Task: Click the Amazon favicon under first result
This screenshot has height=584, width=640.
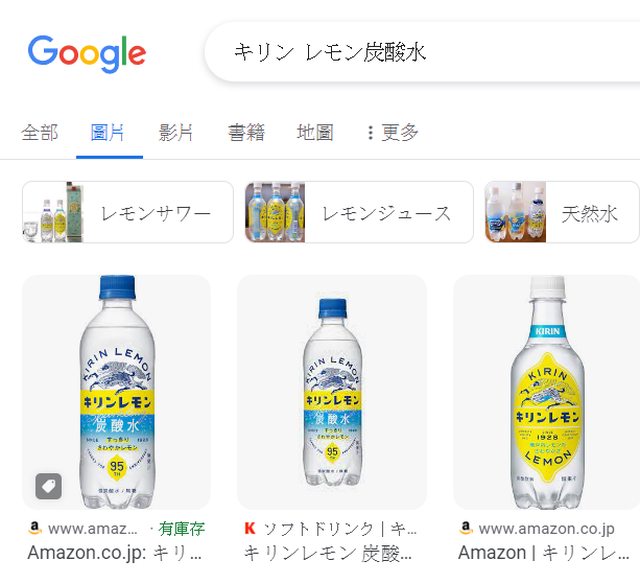Action: (x=35, y=528)
